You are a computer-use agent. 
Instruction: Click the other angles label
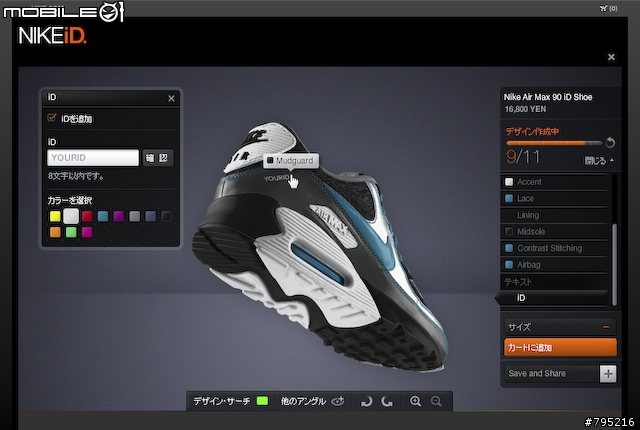(303, 401)
